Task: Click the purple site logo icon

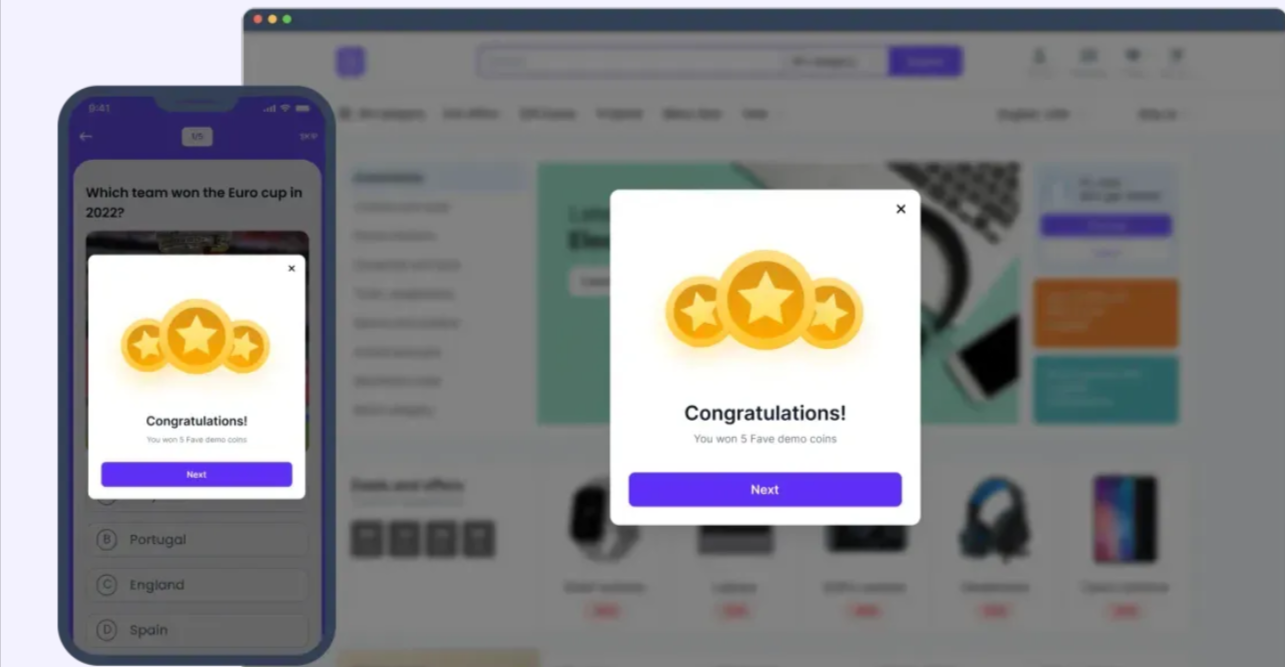Action: click(350, 62)
